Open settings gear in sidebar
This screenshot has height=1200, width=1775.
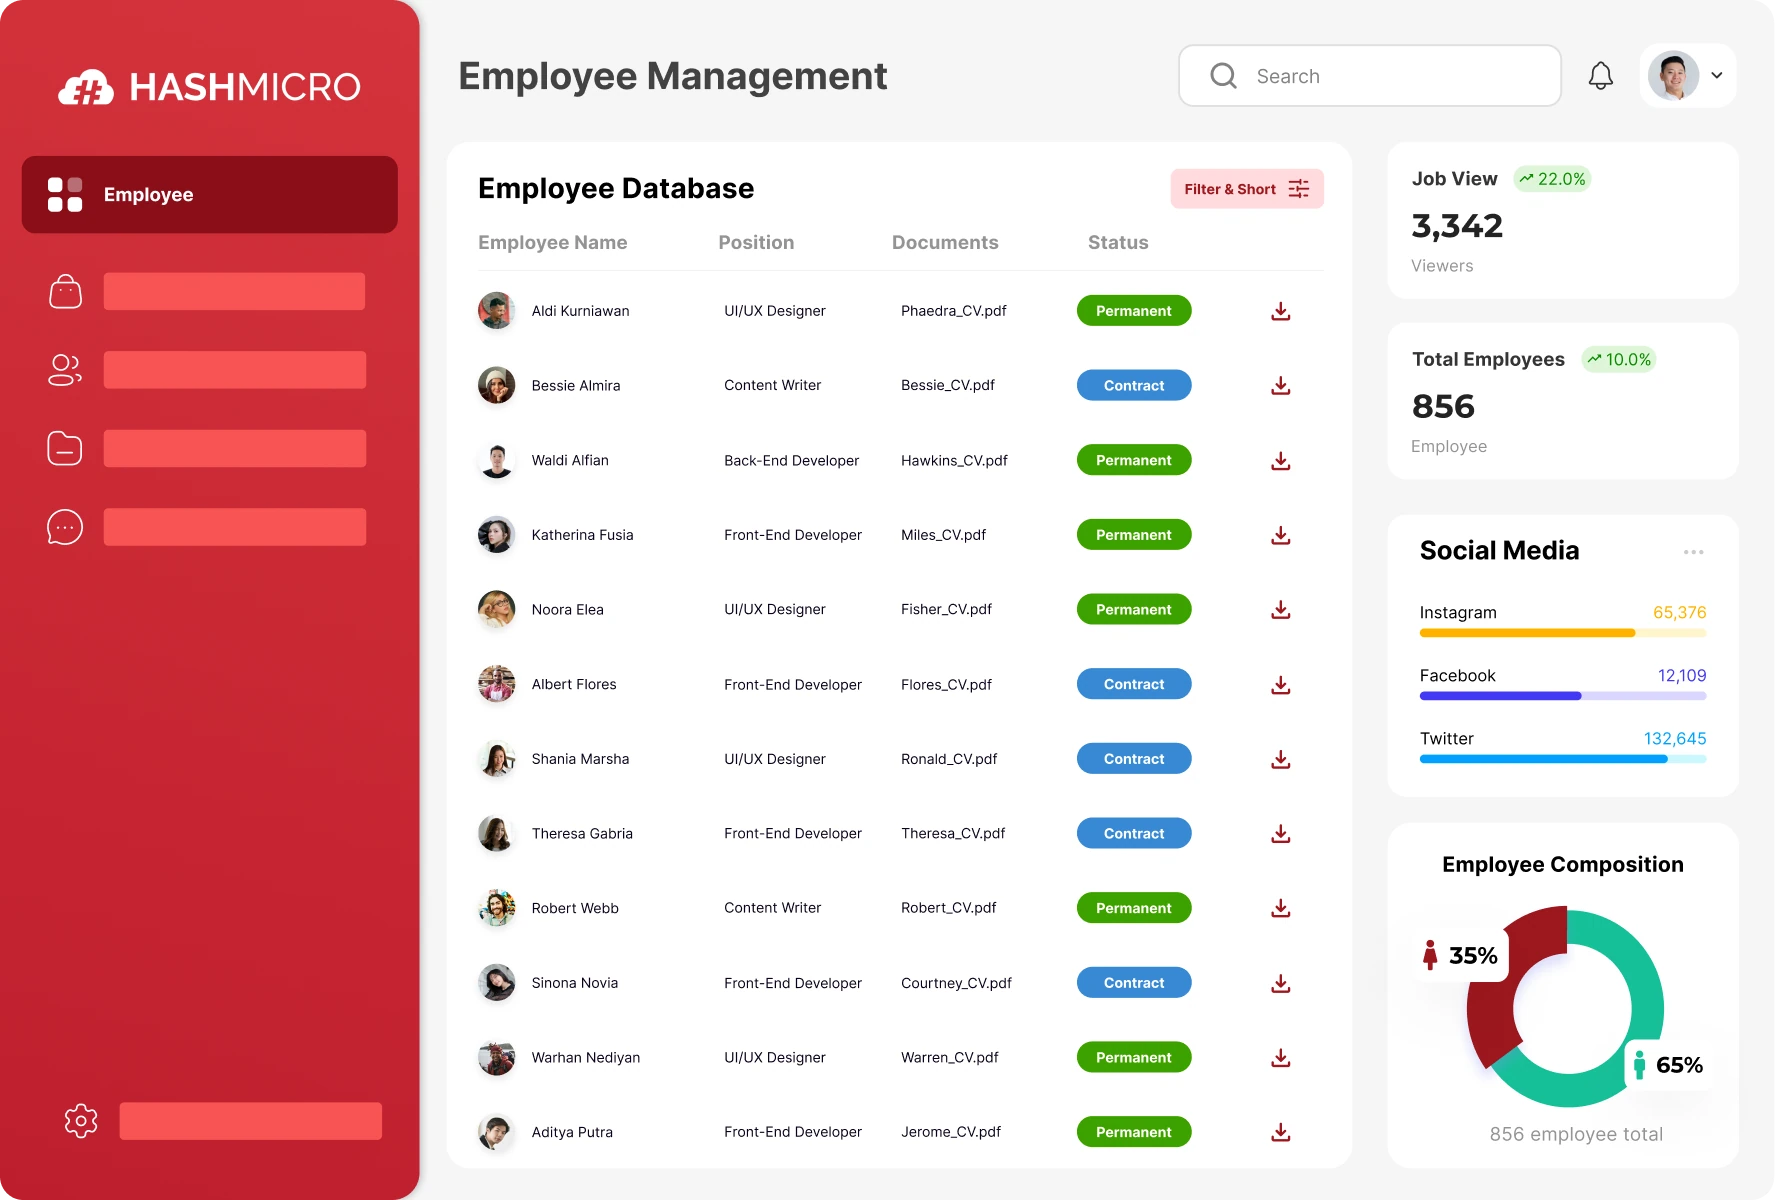[x=81, y=1121]
